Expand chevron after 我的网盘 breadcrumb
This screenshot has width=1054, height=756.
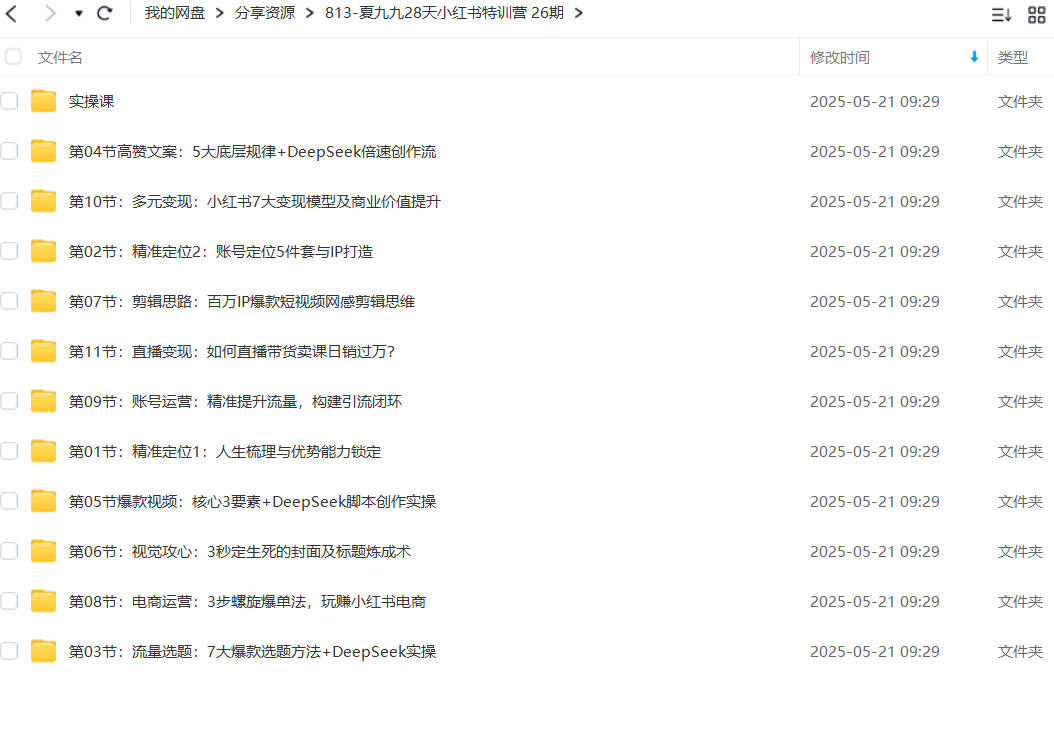pyautogui.click(x=219, y=13)
